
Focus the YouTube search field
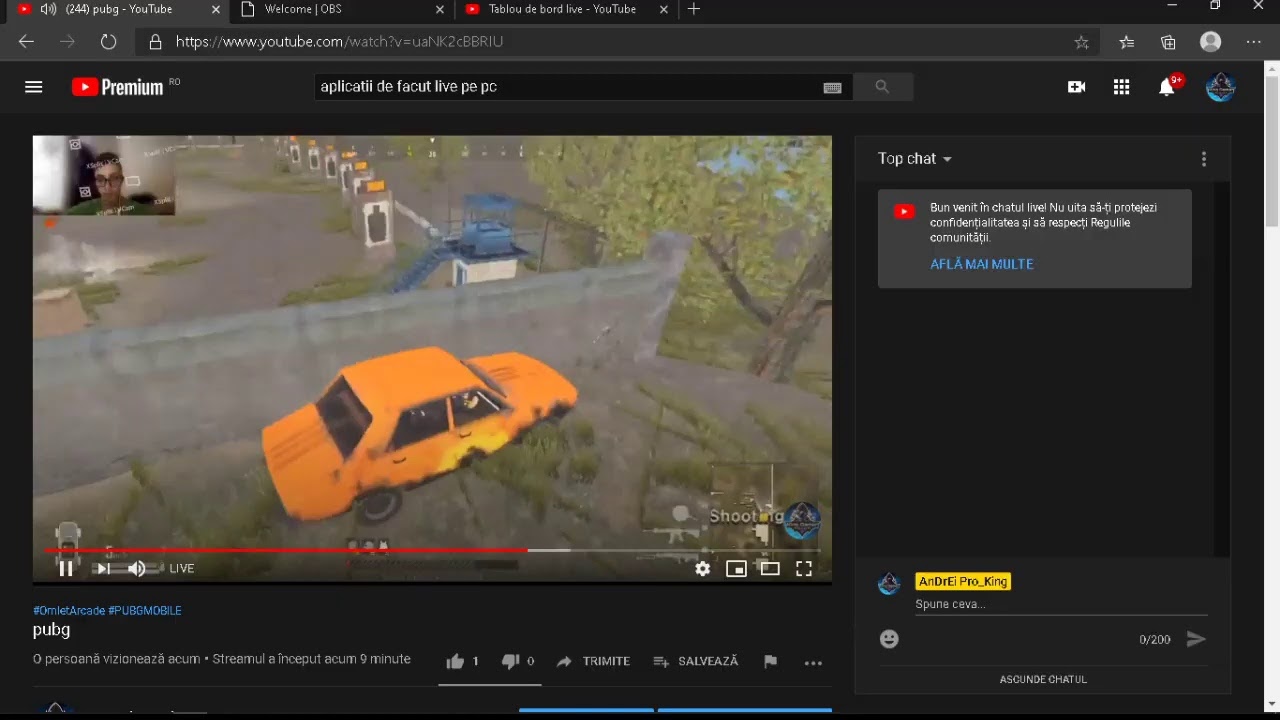pos(567,87)
